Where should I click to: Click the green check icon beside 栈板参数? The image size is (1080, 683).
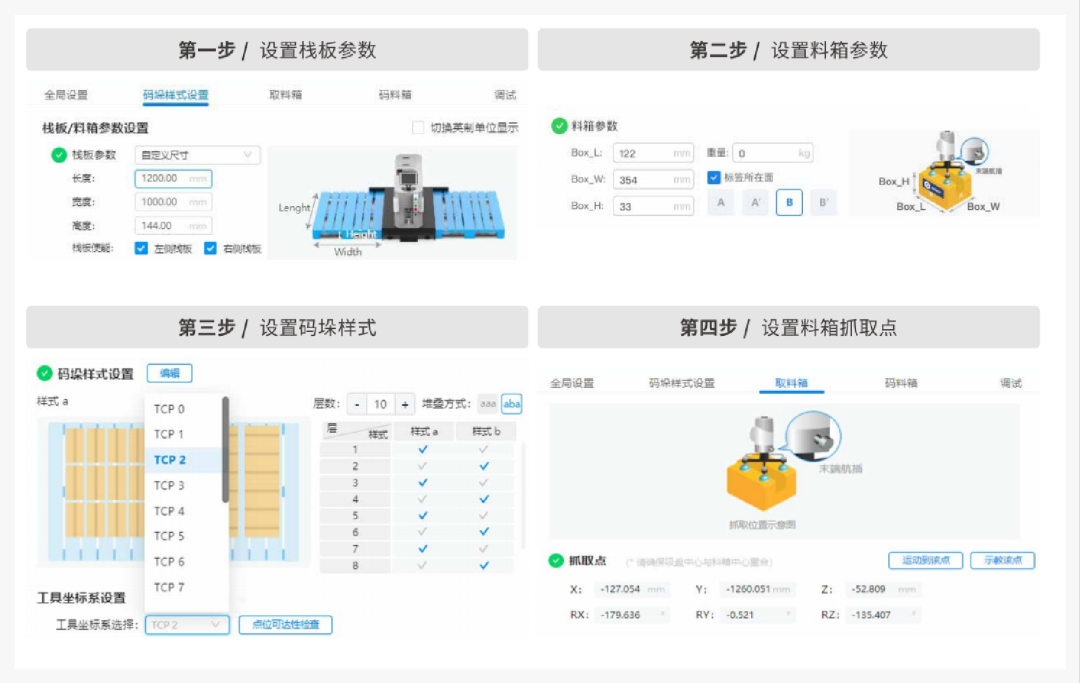pyautogui.click(x=59, y=155)
